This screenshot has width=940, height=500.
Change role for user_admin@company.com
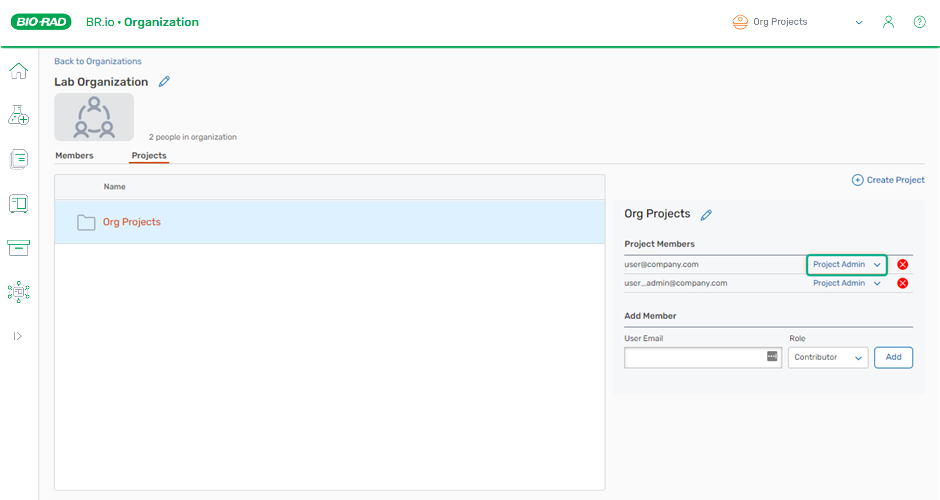point(847,284)
